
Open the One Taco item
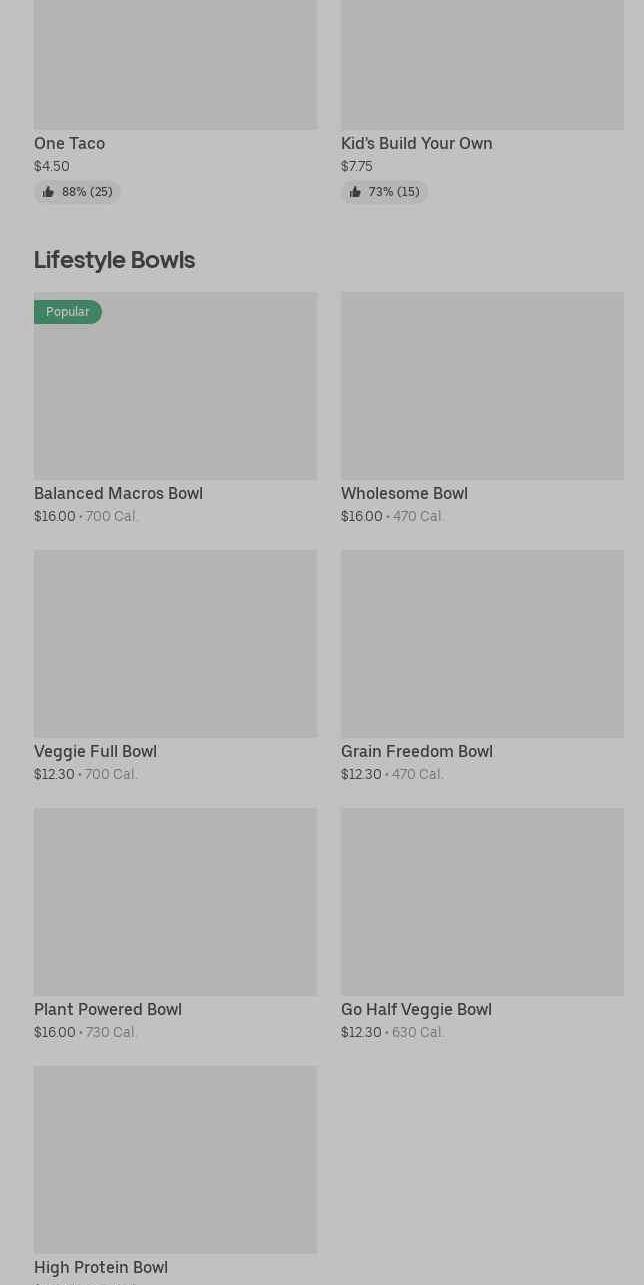(x=69, y=143)
